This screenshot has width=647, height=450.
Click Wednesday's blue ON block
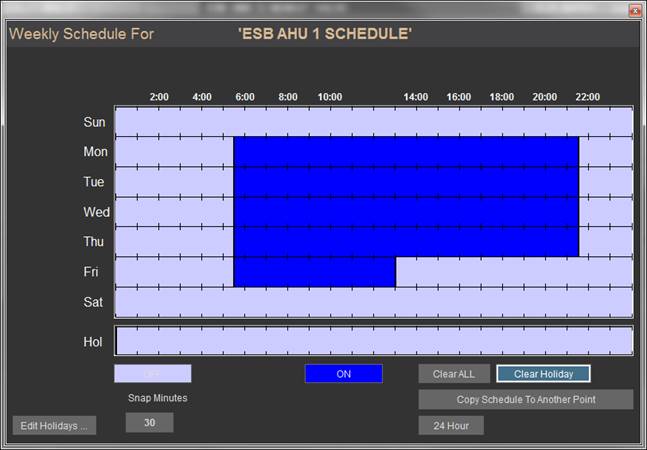405,212
